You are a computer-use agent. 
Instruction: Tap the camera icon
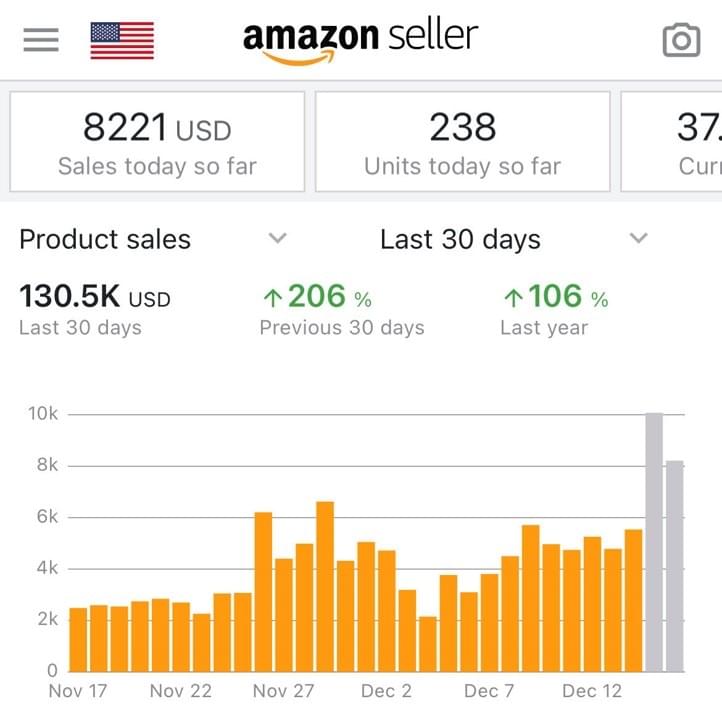click(682, 40)
